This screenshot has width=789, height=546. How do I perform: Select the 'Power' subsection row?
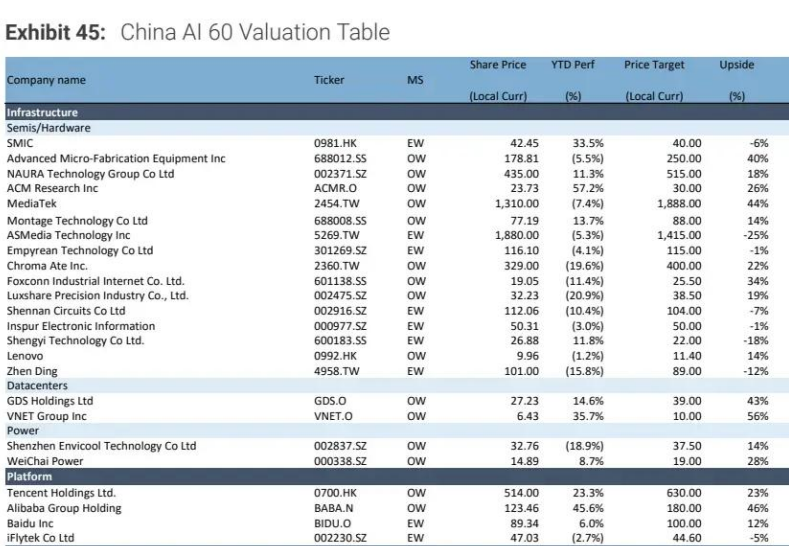pos(397,431)
